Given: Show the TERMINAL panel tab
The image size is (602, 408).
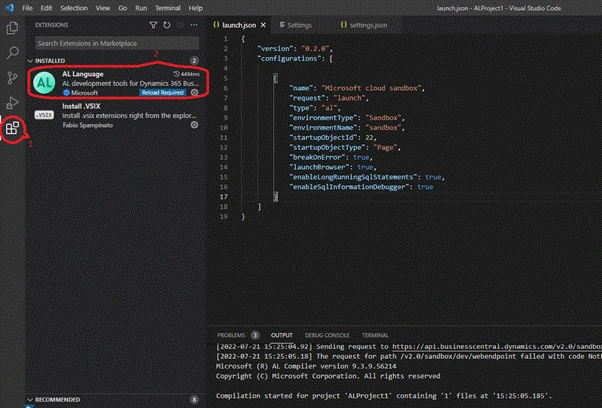Looking at the screenshot, I should coord(375,335).
